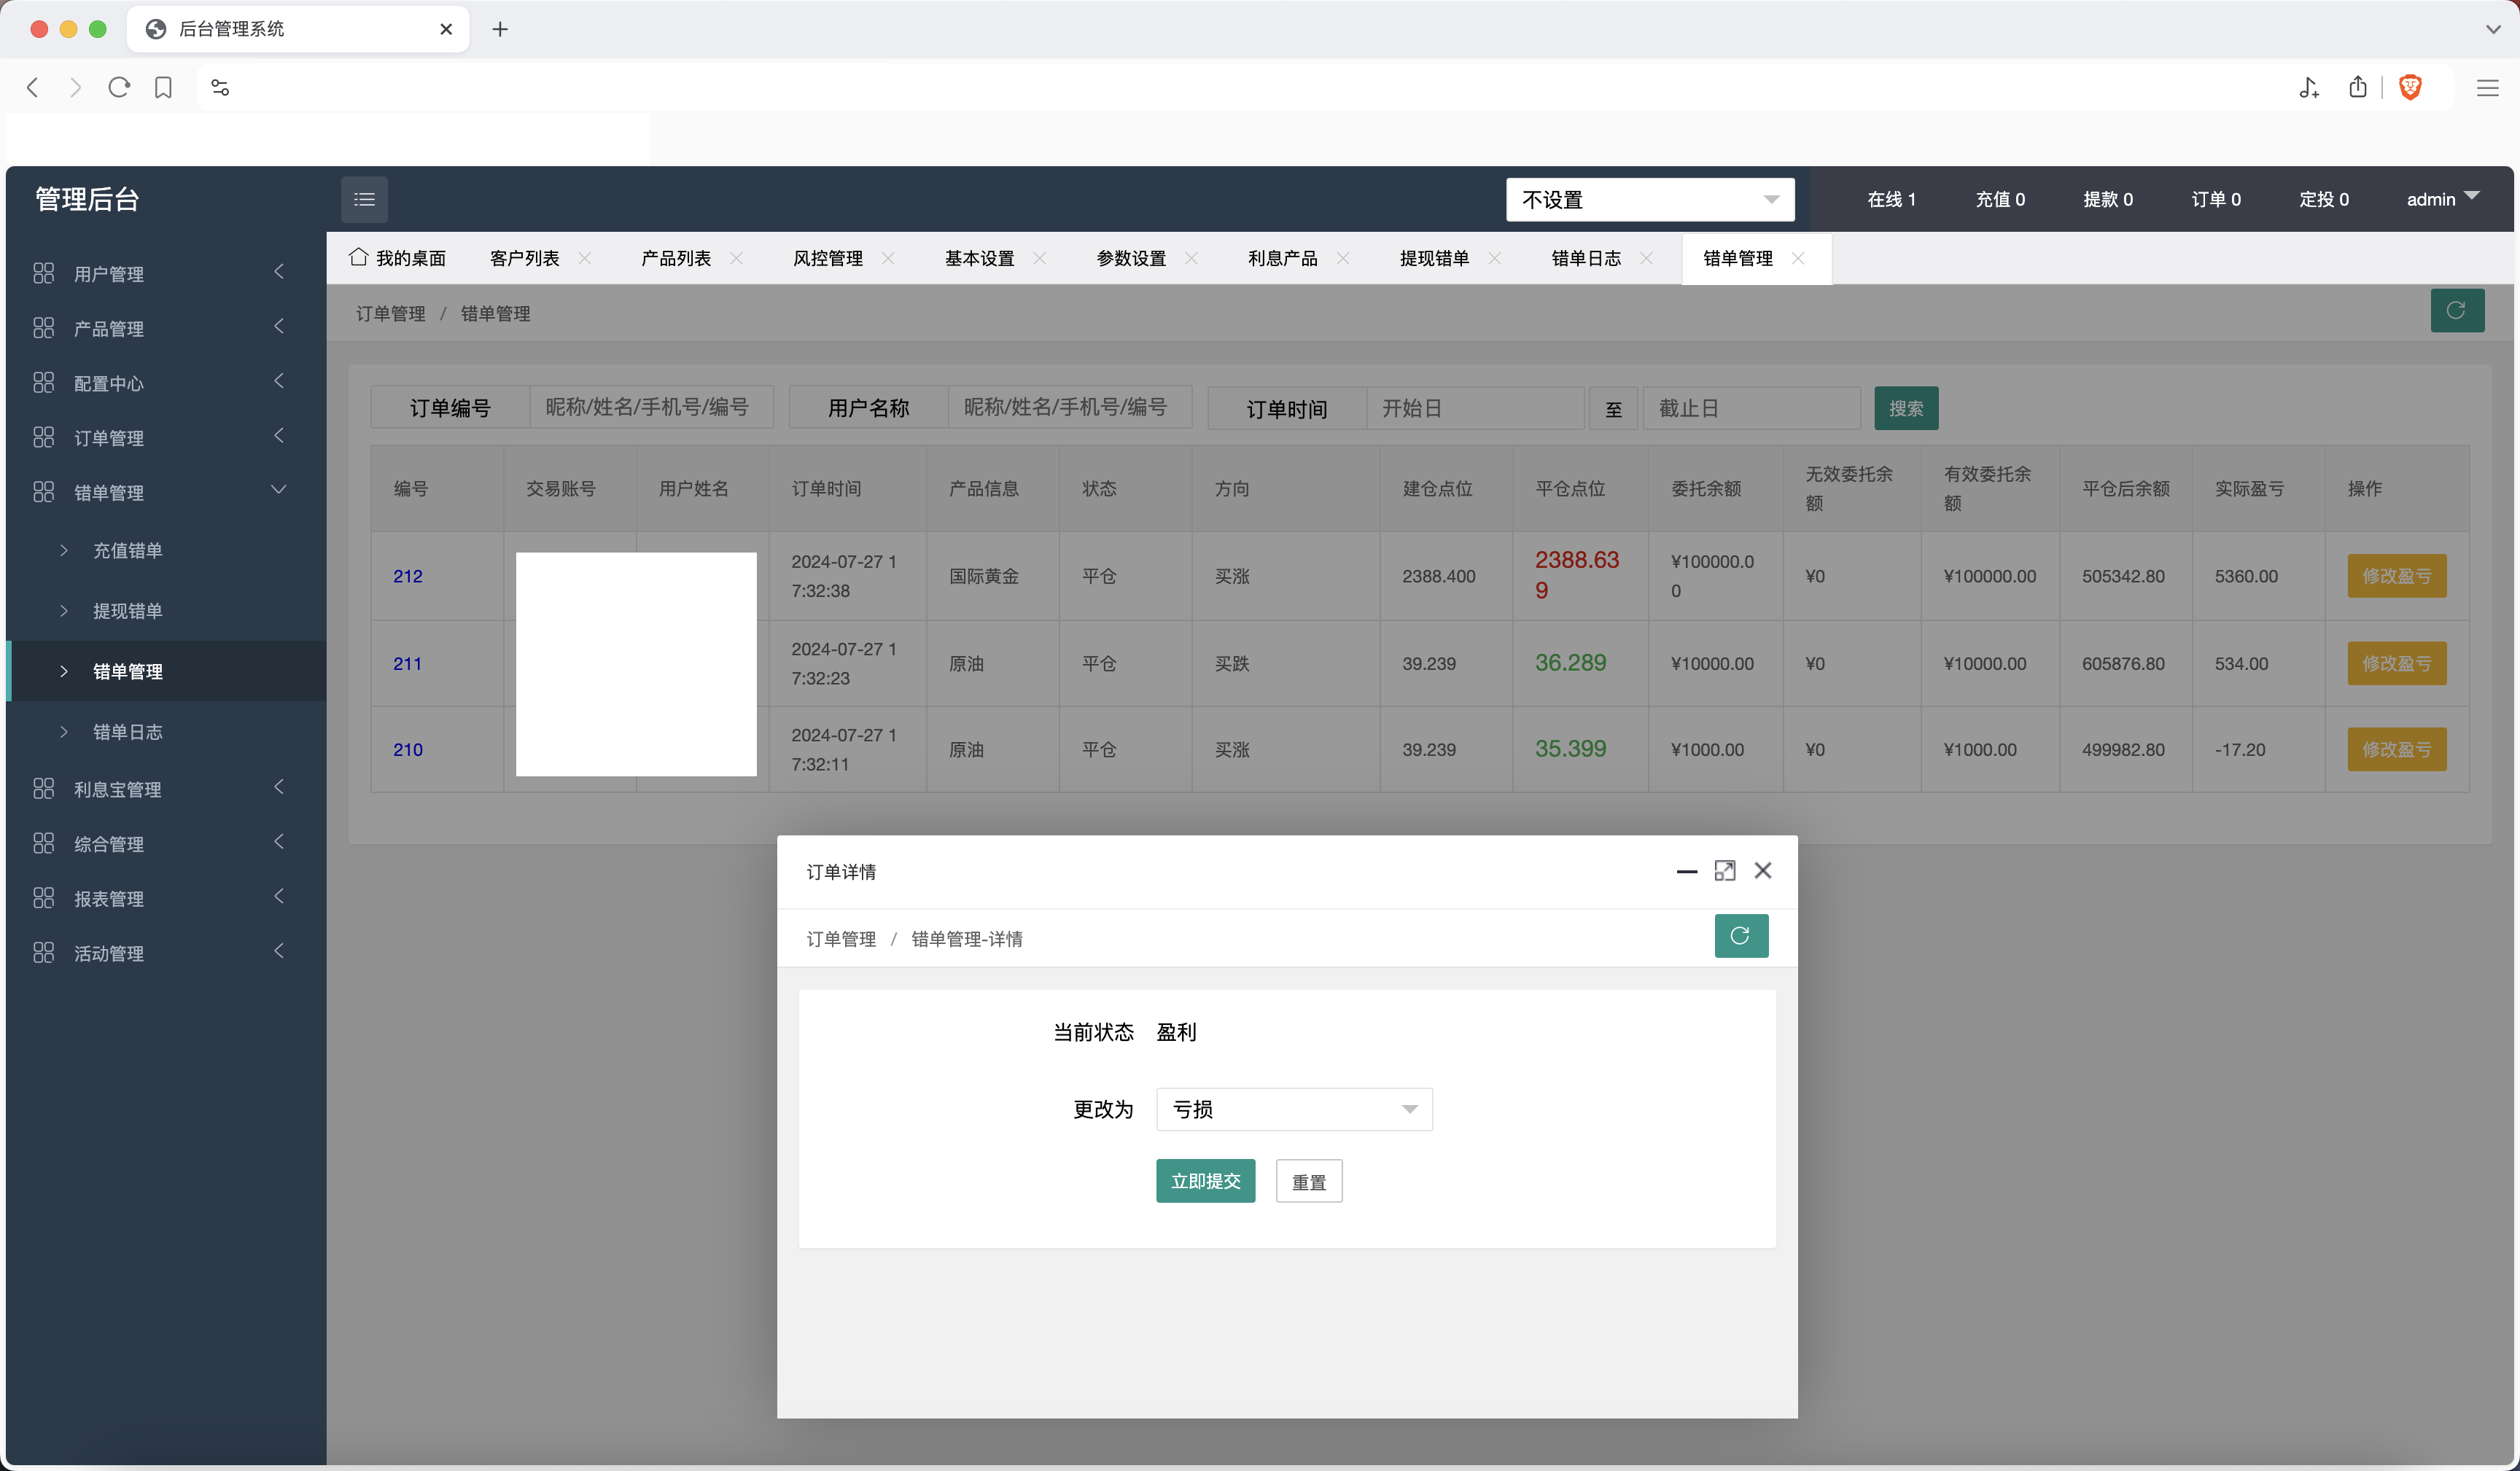
Task: Open a new browser tab
Action: point(500,29)
